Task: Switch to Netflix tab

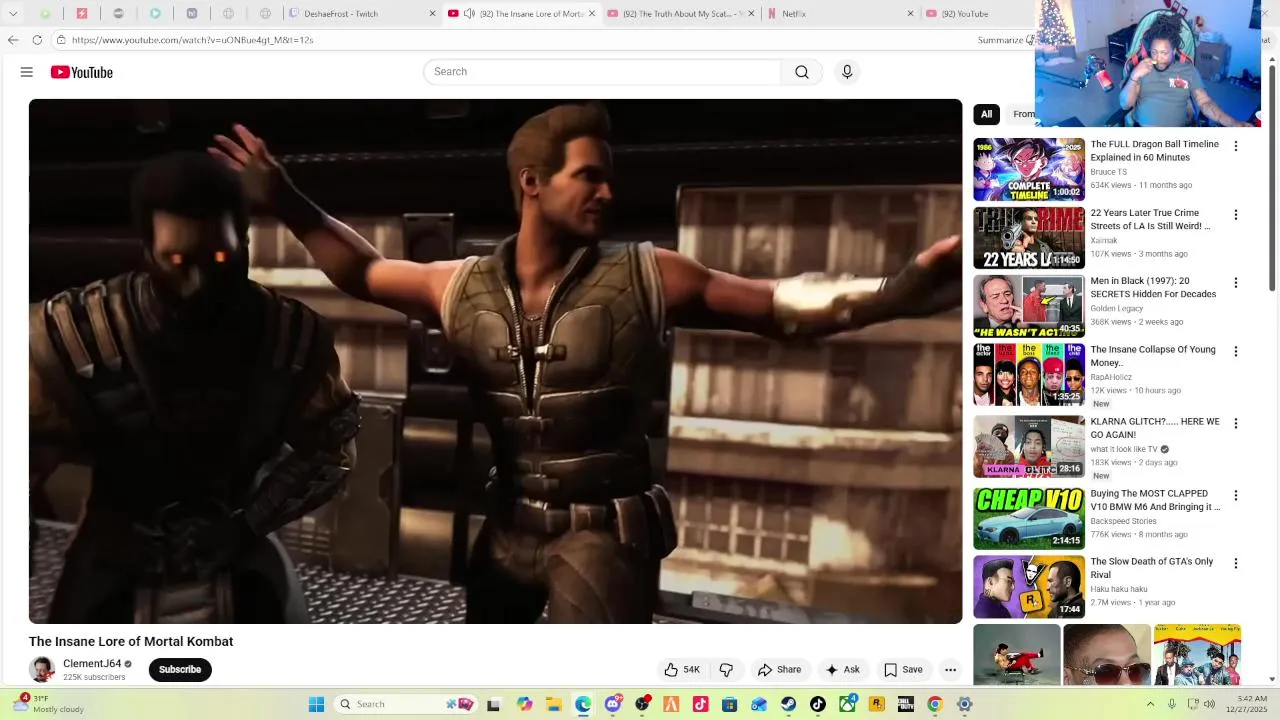Action: point(836,14)
